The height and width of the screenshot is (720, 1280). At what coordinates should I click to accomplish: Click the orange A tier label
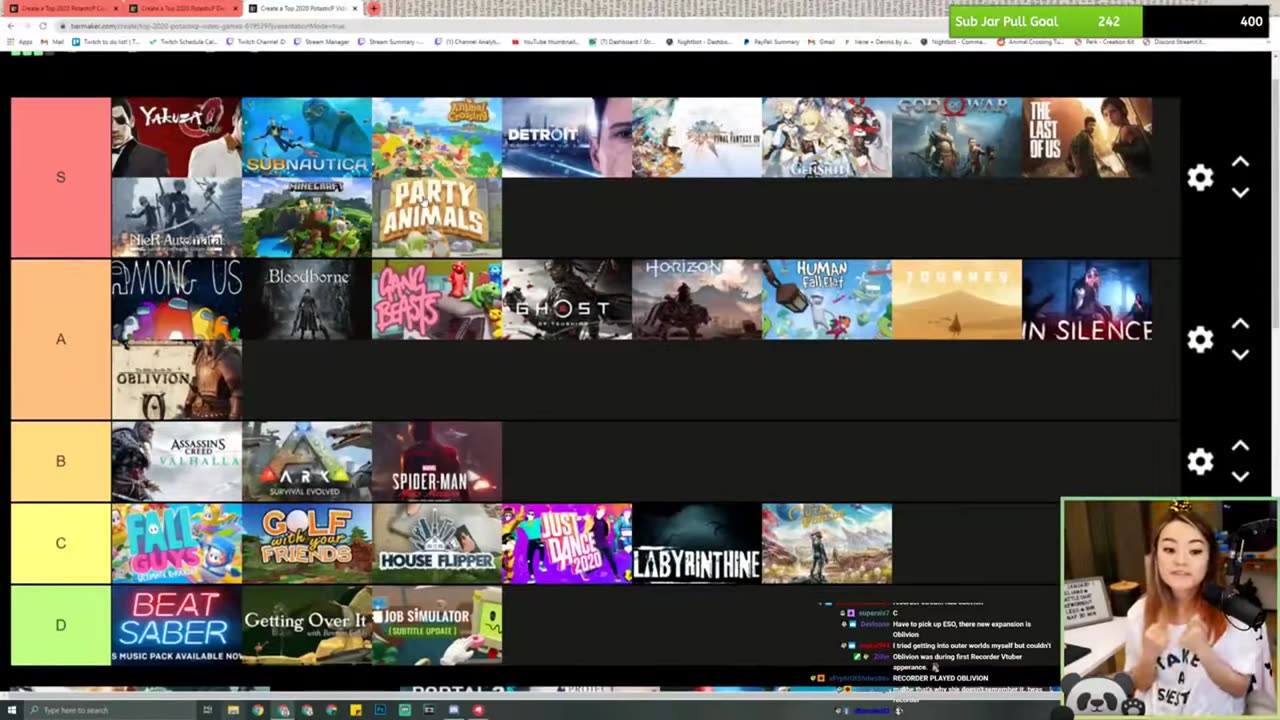click(61, 340)
